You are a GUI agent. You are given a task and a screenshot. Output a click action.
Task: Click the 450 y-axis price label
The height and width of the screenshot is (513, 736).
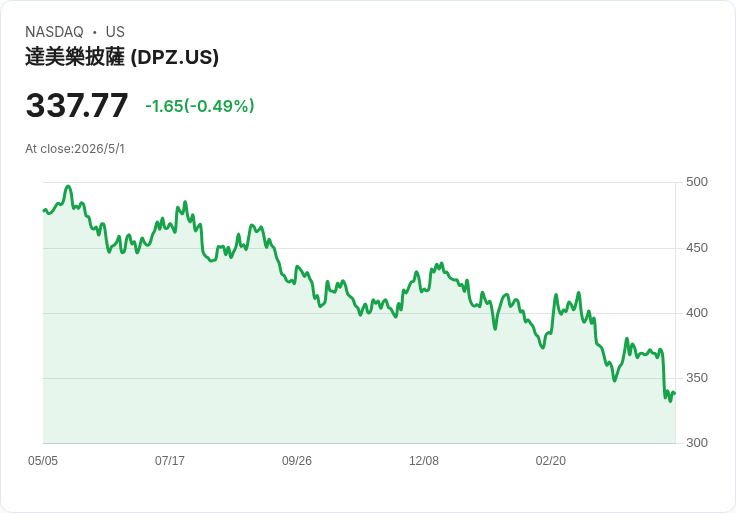pyautogui.click(x=697, y=248)
